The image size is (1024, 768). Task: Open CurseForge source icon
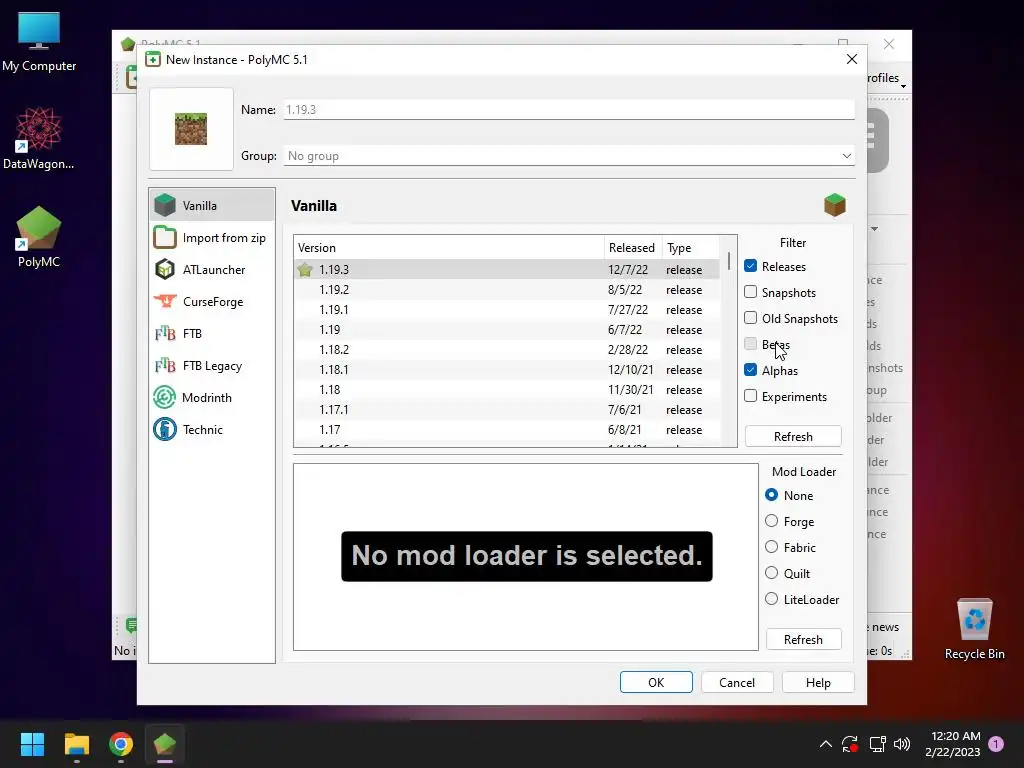[x=165, y=301]
